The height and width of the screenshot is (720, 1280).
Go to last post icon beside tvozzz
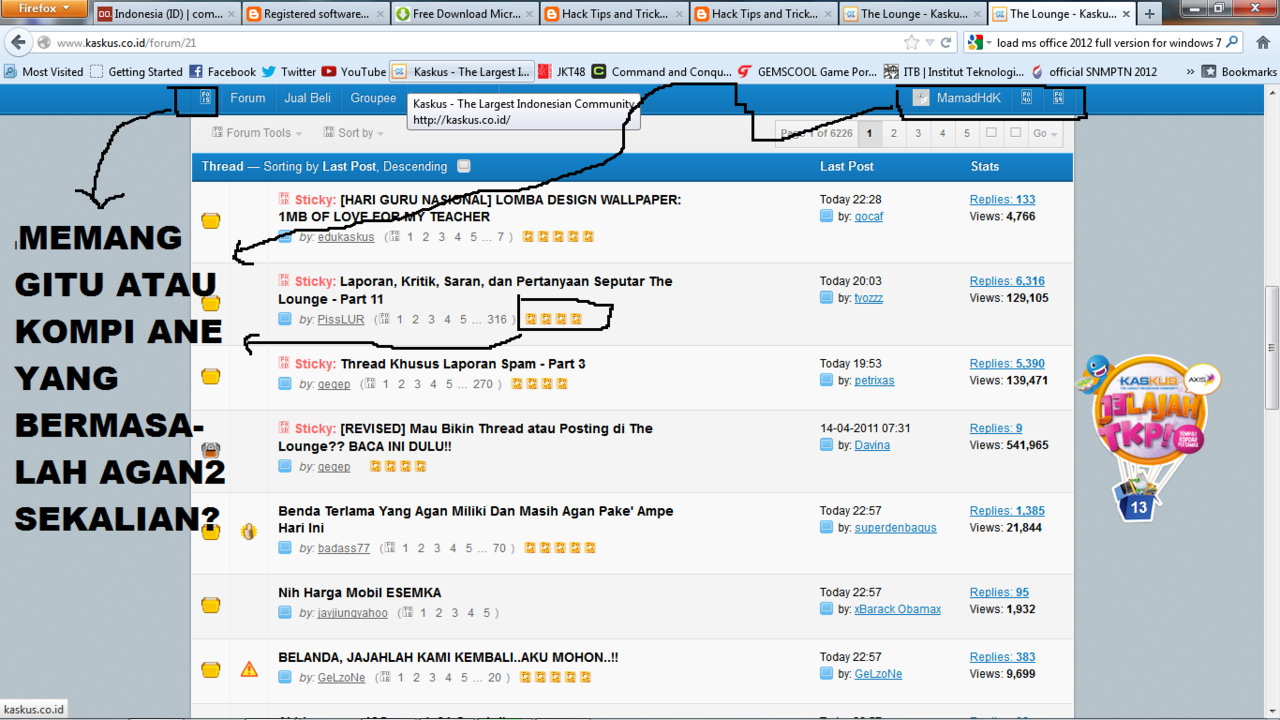(826, 298)
